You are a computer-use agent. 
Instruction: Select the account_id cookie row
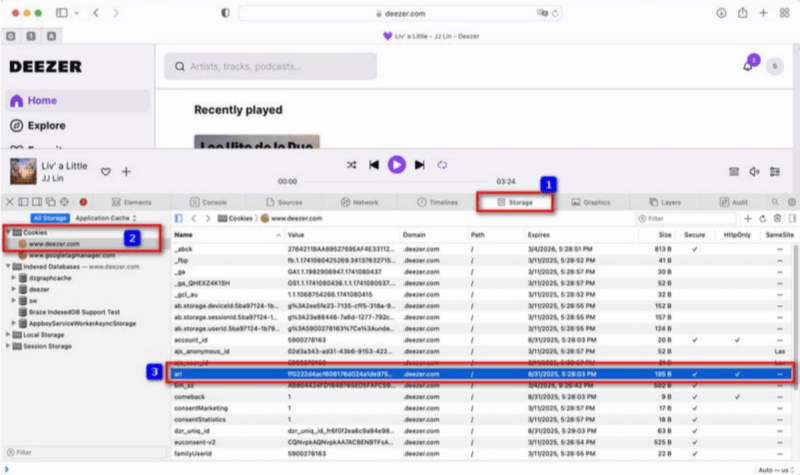pyautogui.click(x=482, y=340)
